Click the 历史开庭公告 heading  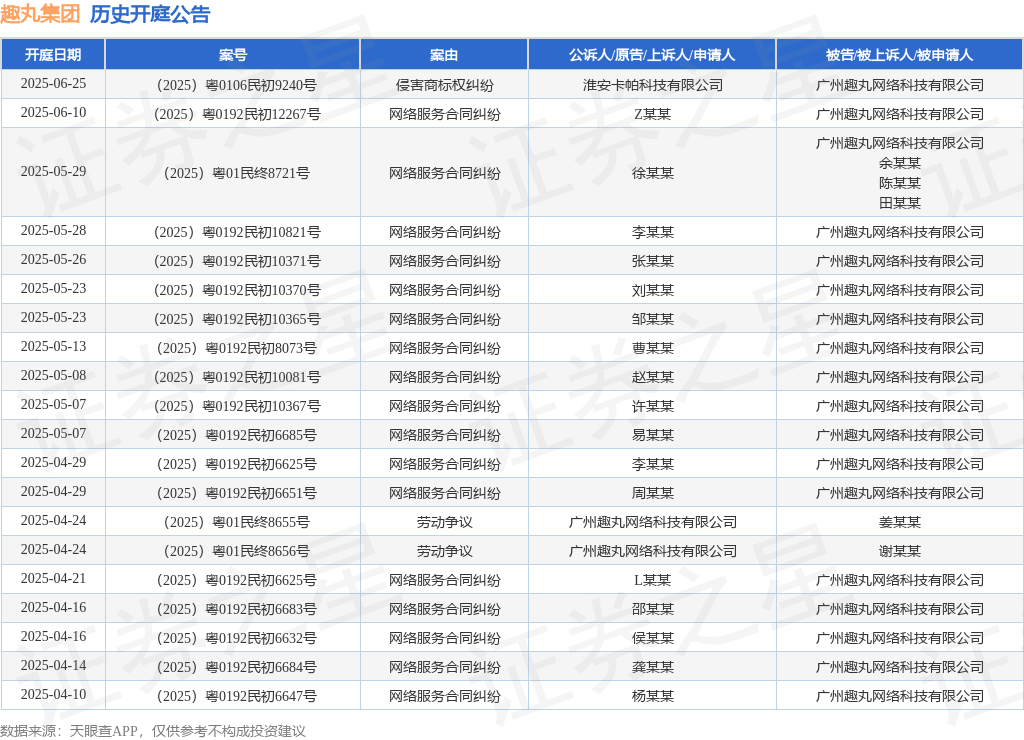(150, 14)
